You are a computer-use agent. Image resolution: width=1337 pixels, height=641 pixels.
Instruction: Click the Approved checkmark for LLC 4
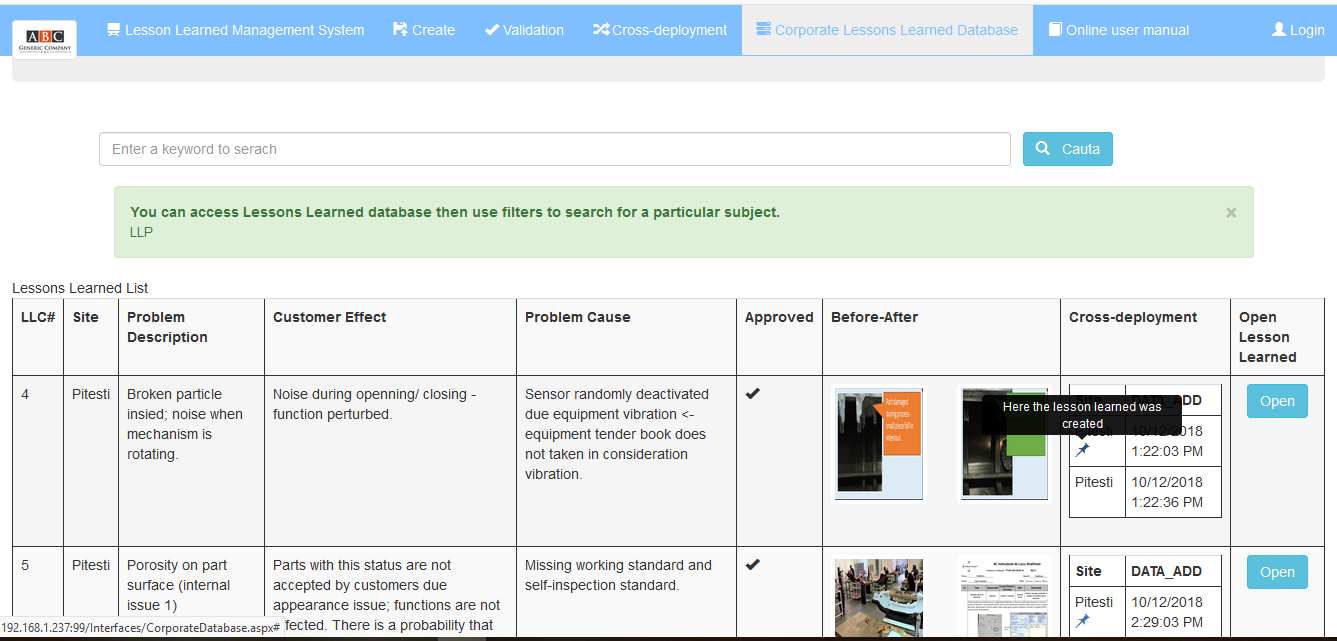pyautogui.click(x=753, y=392)
